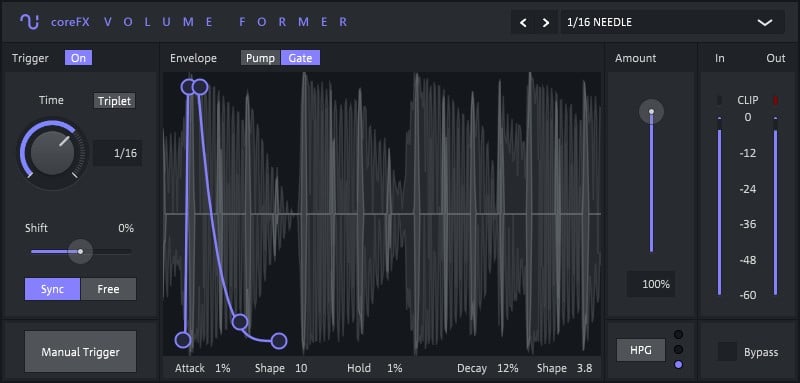
Task: Click the envelope curve's end node
Action: point(279,341)
